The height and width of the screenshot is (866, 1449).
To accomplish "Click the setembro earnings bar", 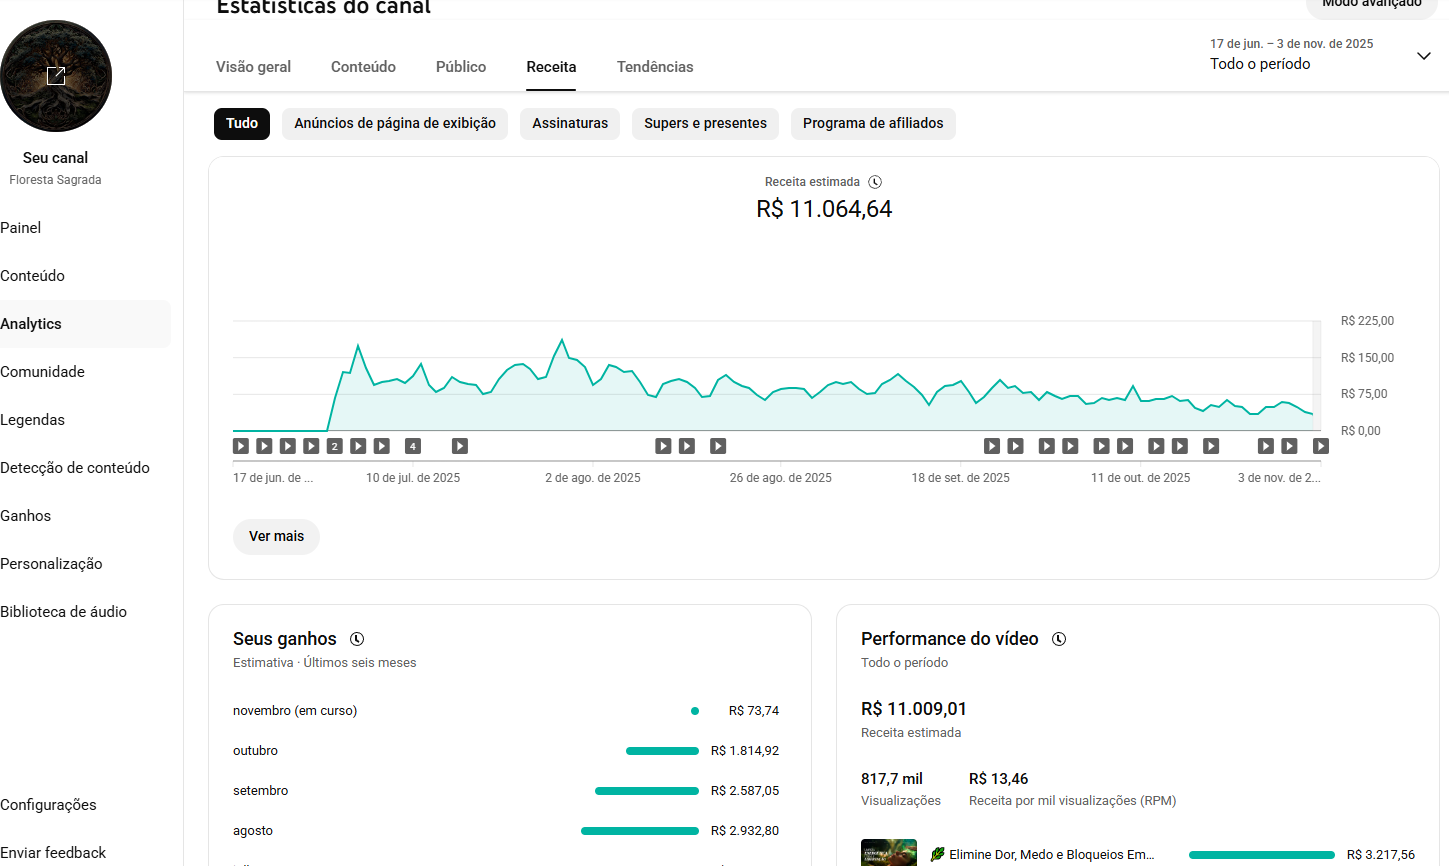I will point(647,791).
